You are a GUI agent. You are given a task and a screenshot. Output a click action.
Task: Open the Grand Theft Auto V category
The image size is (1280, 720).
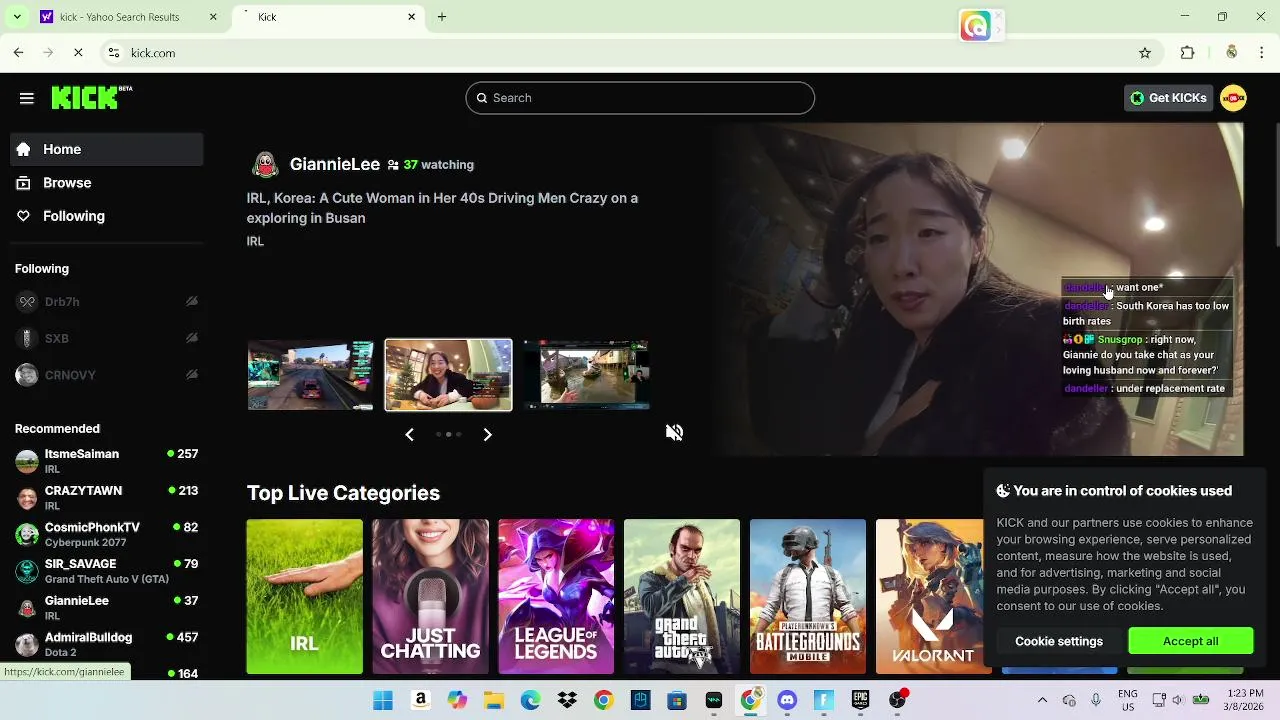pyautogui.click(x=682, y=596)
